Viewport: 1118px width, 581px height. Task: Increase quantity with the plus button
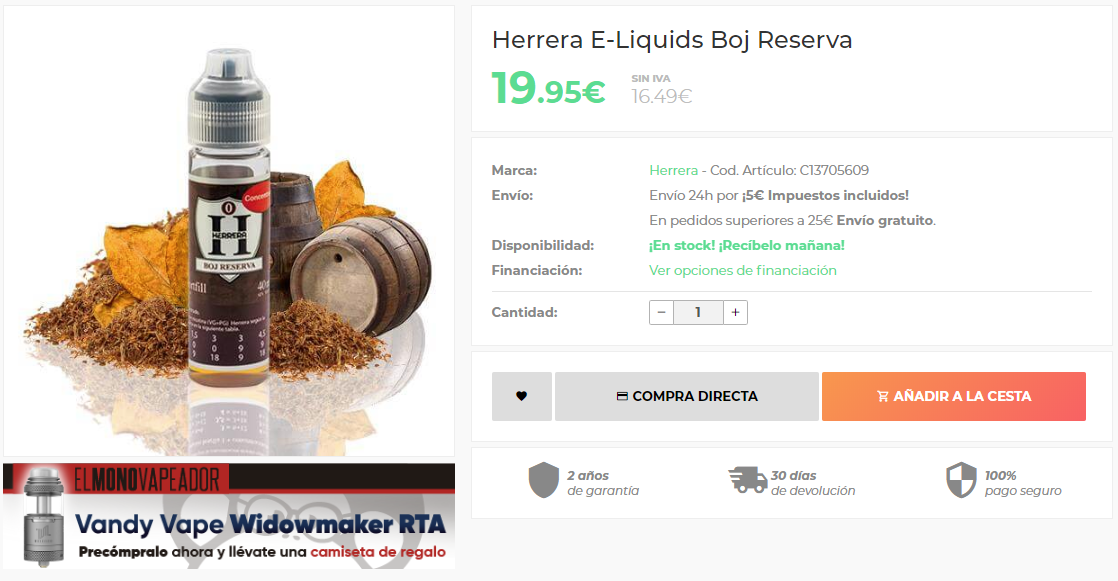point(735,312)
